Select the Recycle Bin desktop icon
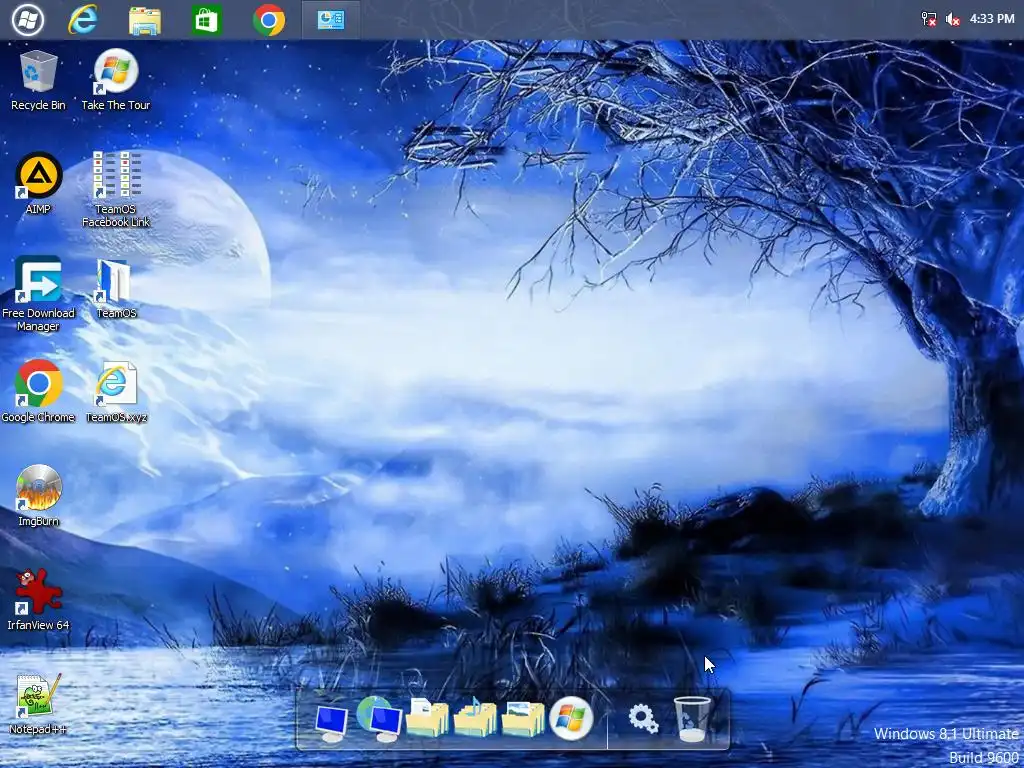This screenshot has width=1024, height=768. [39, 80]
